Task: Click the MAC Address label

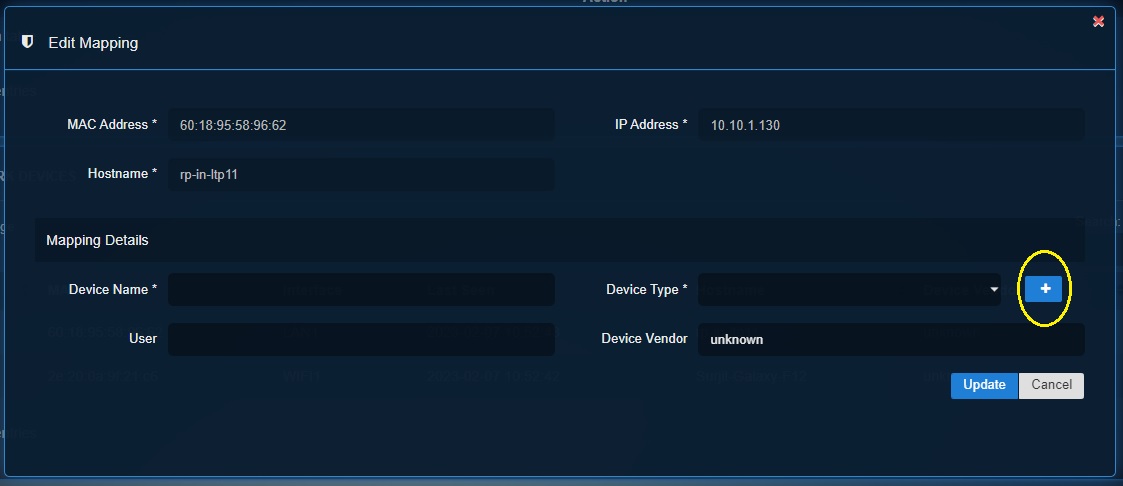Action: pos(112,125)
